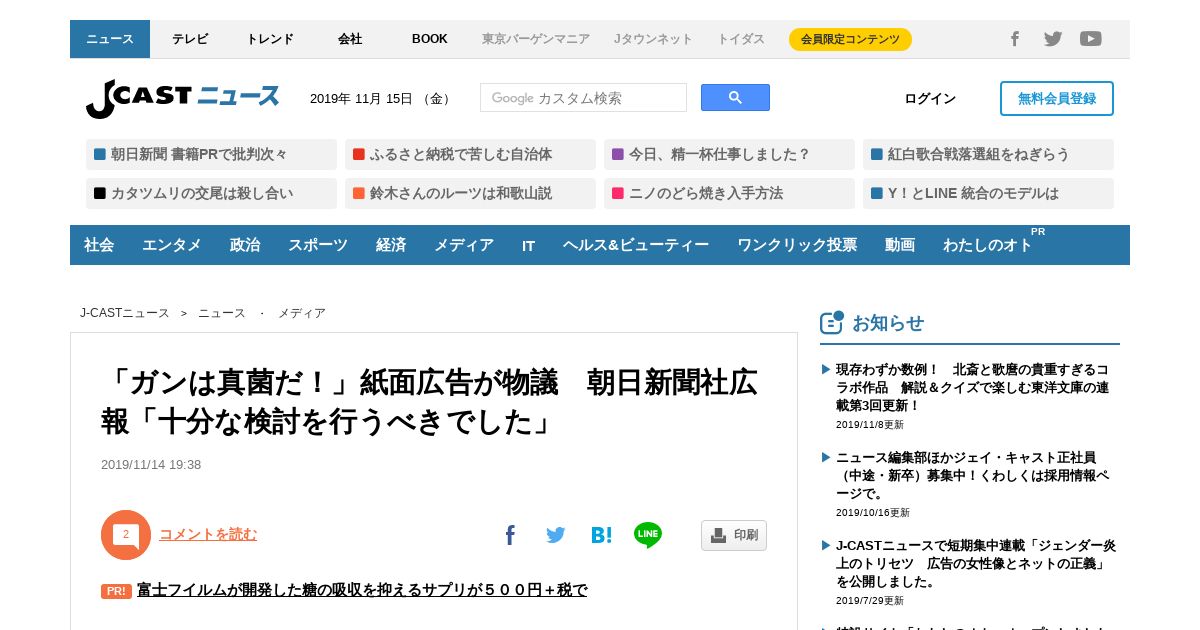Viewport: 1200px width, 630px height.
Task: Open the ワンクリック投票 menu item
Action: click(797, 245)
